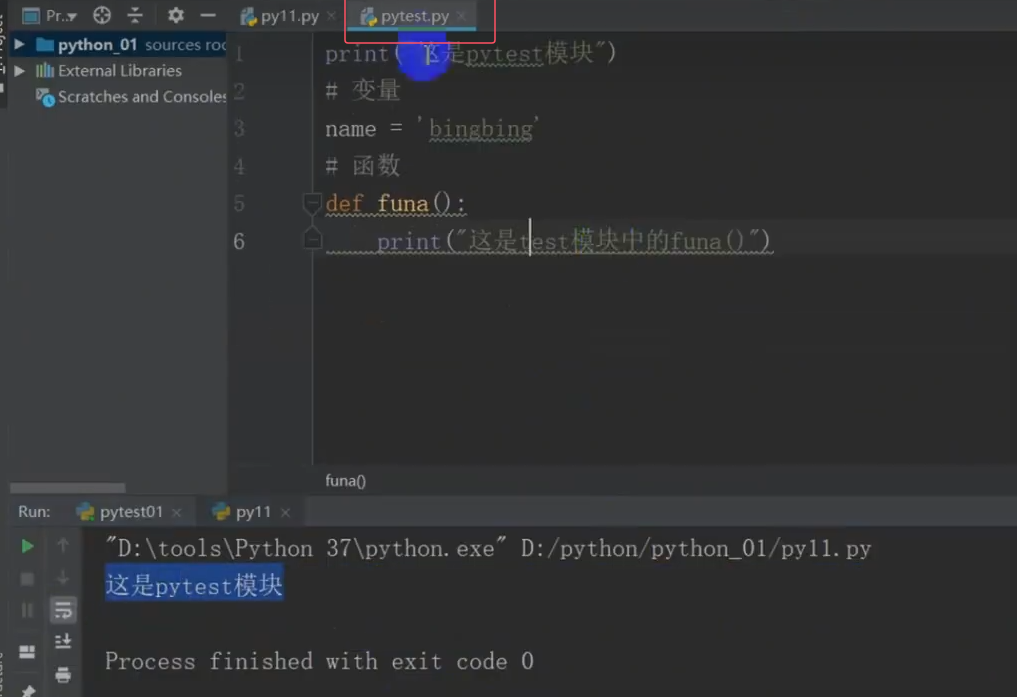Pin the Run tool window tab
Image resolution: width=1017 pixels, height=697 pixels.
click(27, 690)
